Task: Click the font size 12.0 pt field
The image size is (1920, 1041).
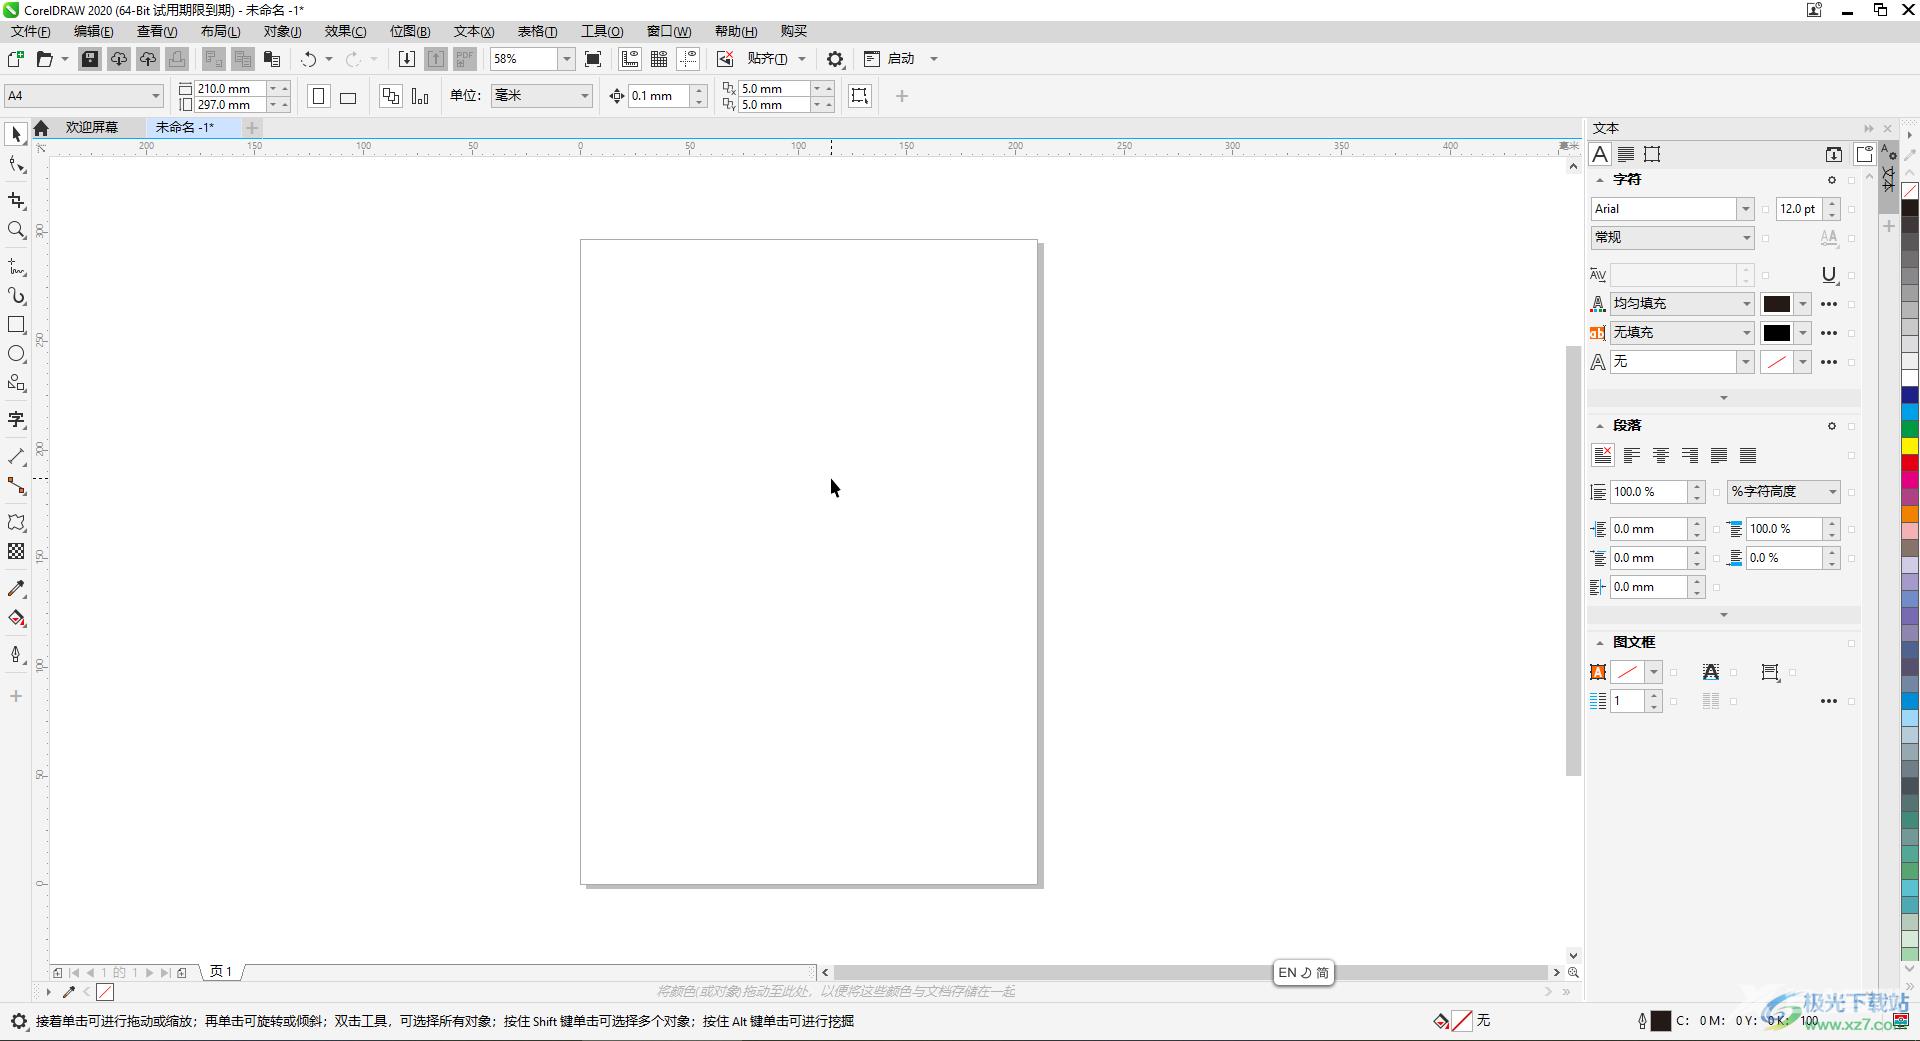Action: pos(1799,209)
